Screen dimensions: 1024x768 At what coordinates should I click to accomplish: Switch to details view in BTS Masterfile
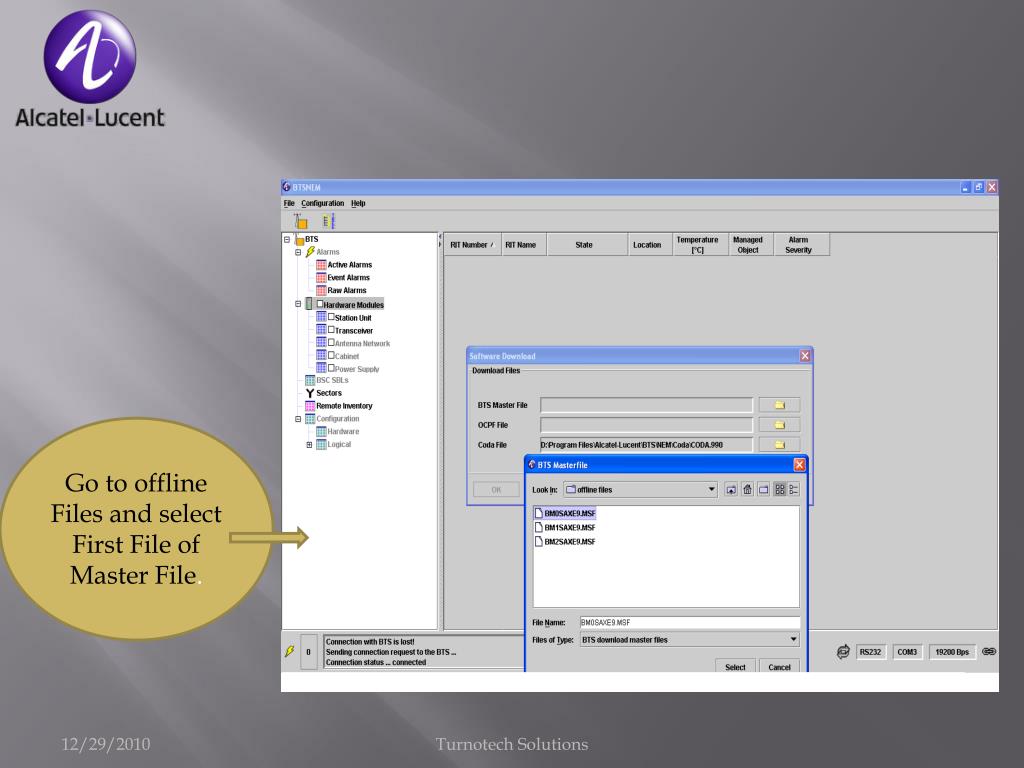click(793, 489)
